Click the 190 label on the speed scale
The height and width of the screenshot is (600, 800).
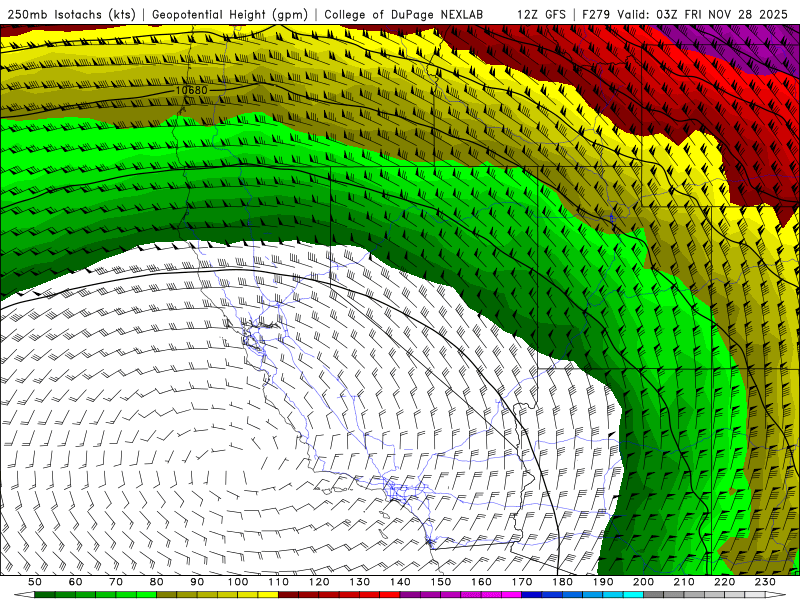tap(603, 582)
